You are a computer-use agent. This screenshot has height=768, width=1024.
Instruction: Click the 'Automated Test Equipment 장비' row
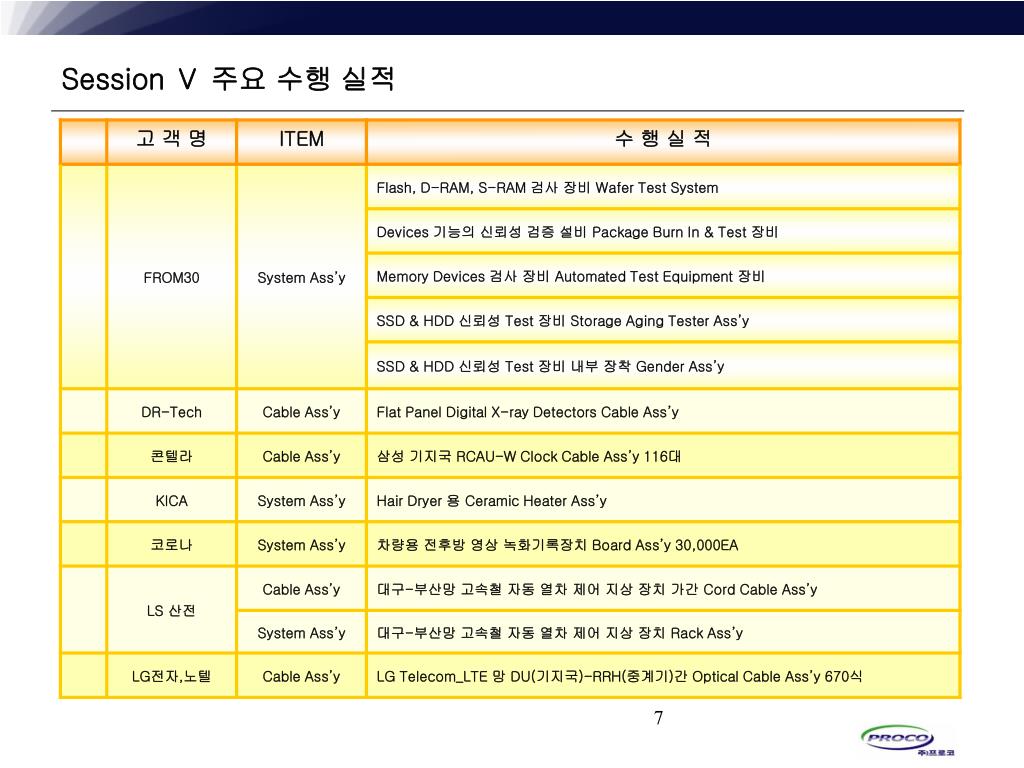tap(570, 277)
